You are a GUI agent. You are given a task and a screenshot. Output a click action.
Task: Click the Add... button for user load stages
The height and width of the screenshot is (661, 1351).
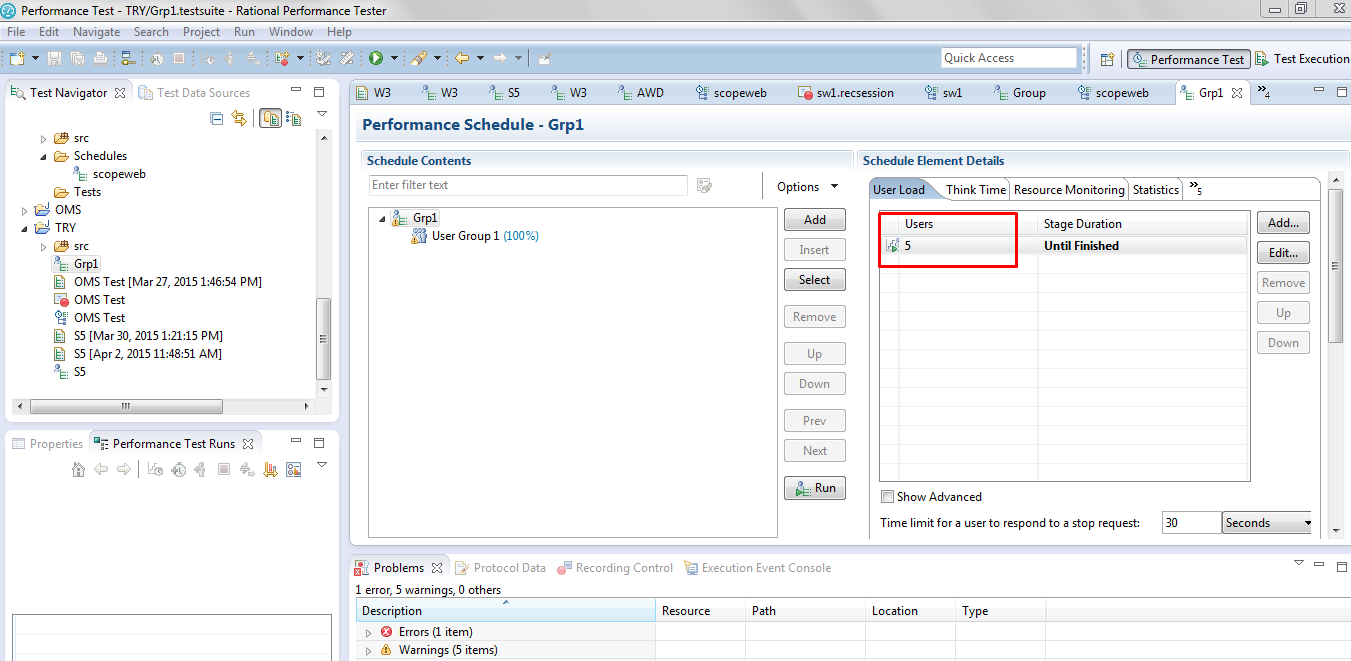coord(1283,223)
